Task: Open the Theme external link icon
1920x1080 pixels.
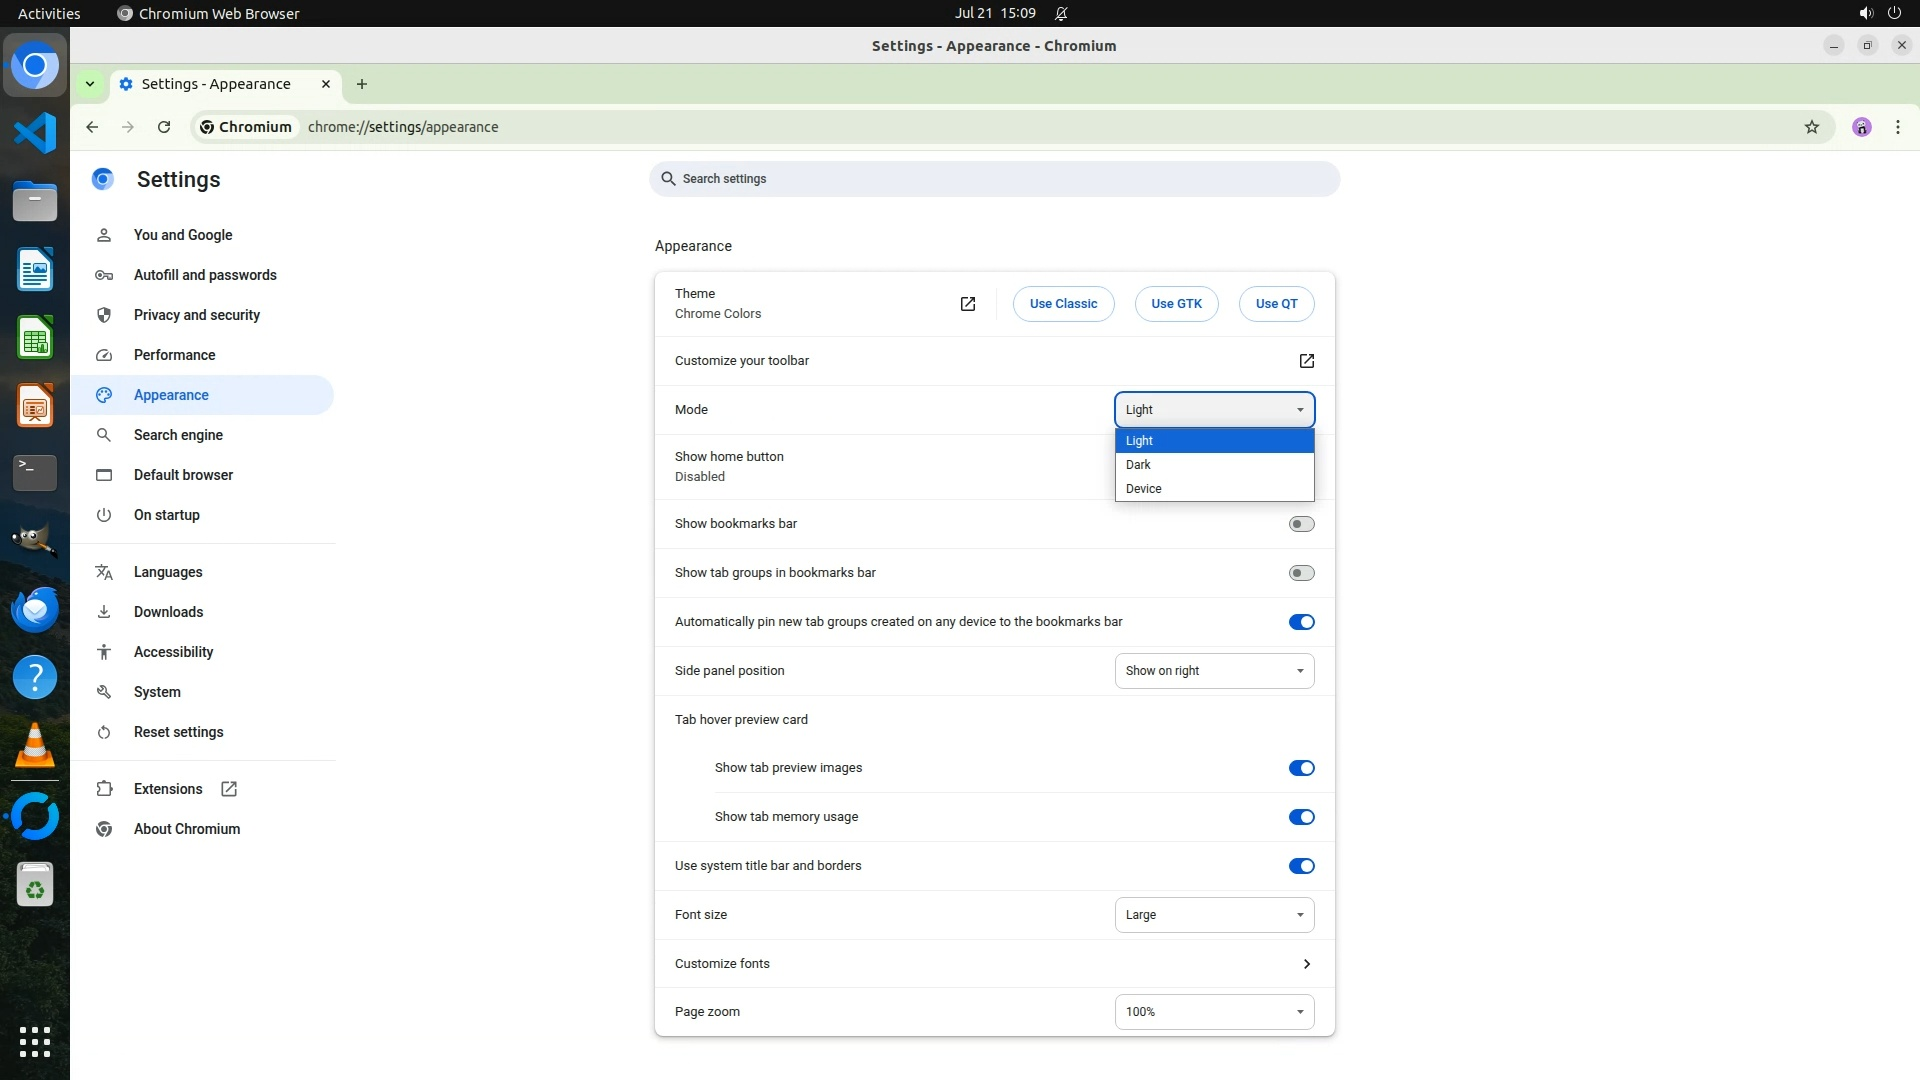Action: (x=967, y=304)
